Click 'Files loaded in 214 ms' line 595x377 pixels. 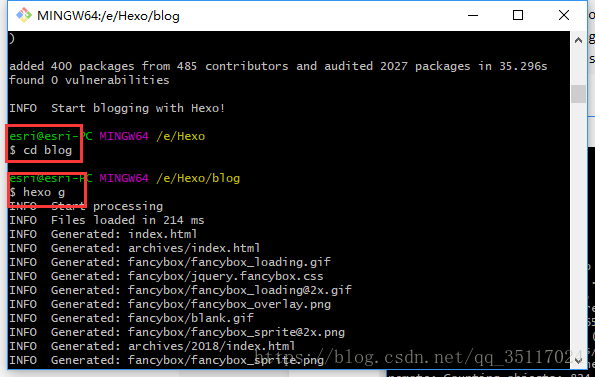coord(107,220)
